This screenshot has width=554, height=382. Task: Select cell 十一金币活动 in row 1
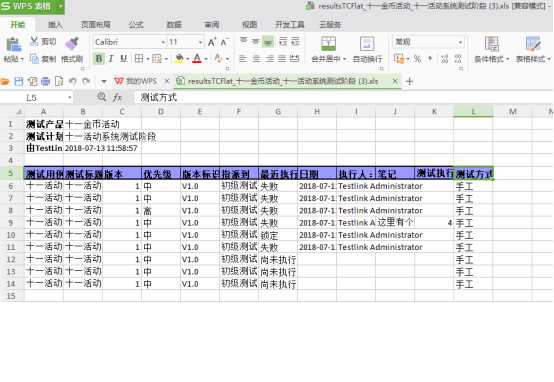(83, 124)
